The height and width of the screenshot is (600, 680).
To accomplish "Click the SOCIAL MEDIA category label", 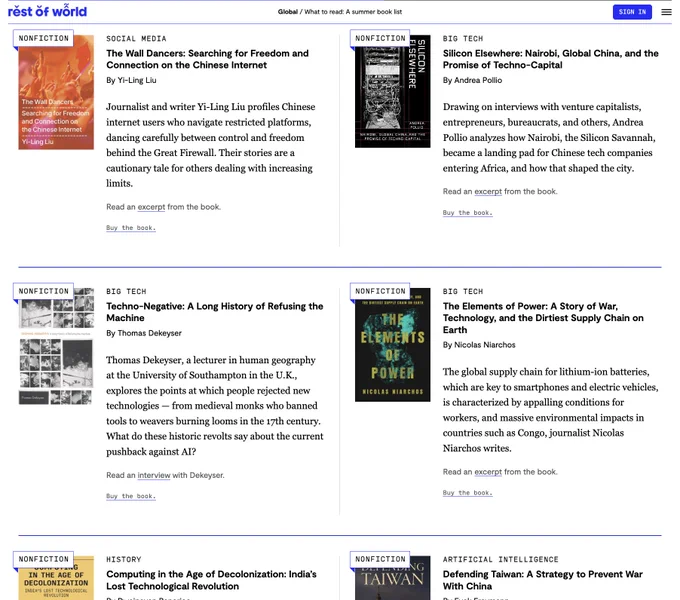I will [136, 39].
